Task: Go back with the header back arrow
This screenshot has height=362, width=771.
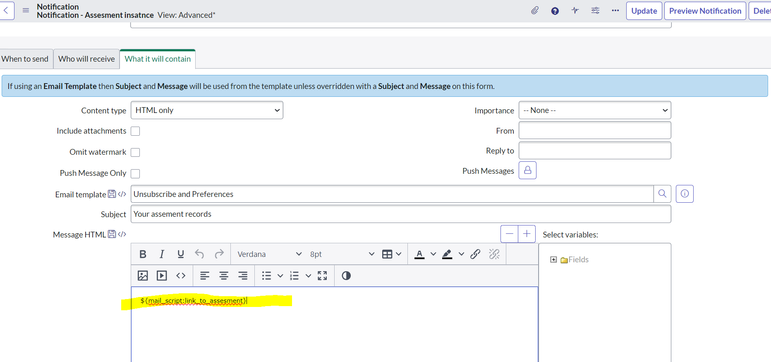Action: click(6, 10)
